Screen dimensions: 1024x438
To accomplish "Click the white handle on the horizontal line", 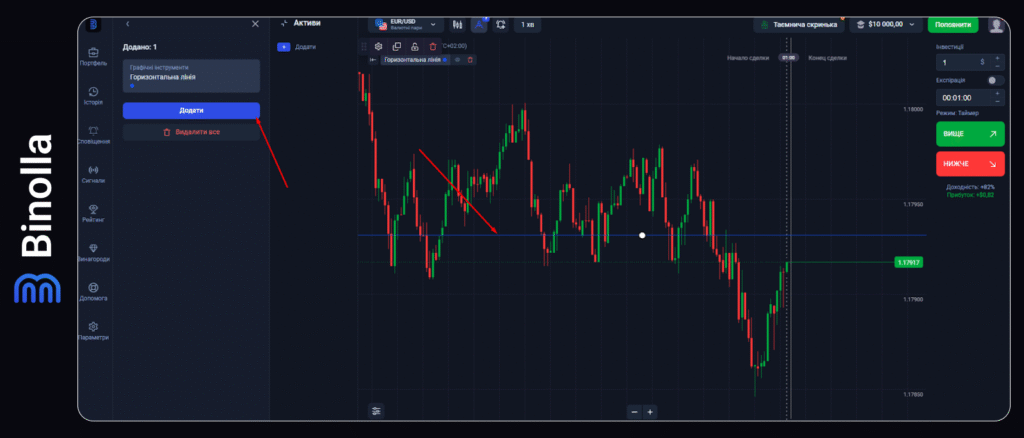I will click(642, 235).
